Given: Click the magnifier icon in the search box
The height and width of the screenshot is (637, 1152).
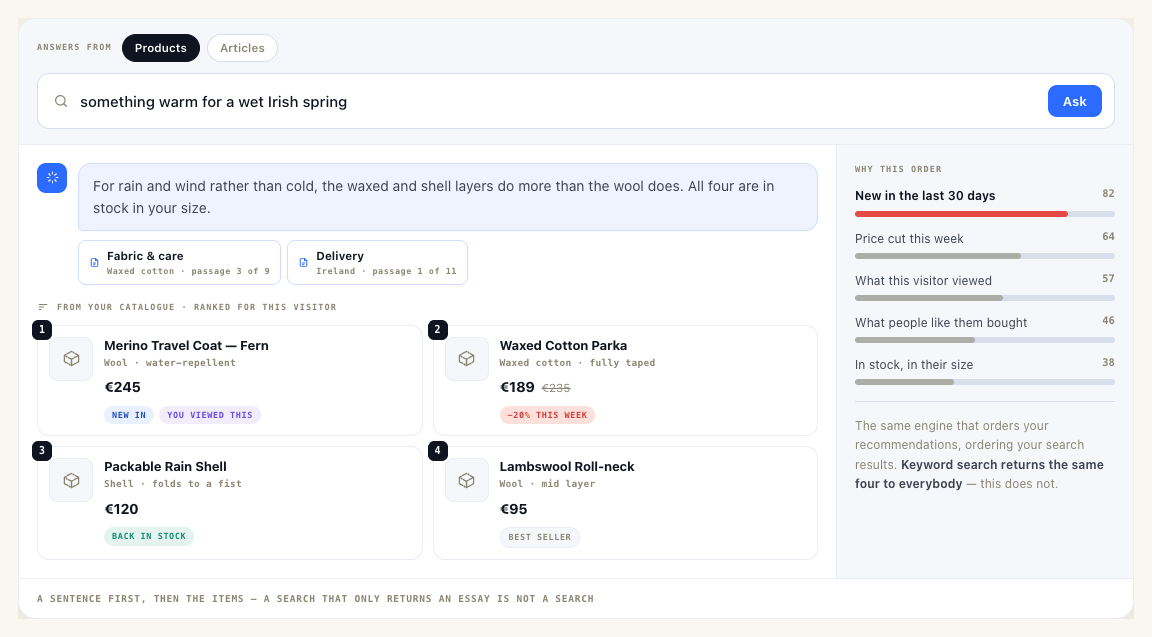Looking at the screenshot, I should pyautogui.click(x=62, y=101).
